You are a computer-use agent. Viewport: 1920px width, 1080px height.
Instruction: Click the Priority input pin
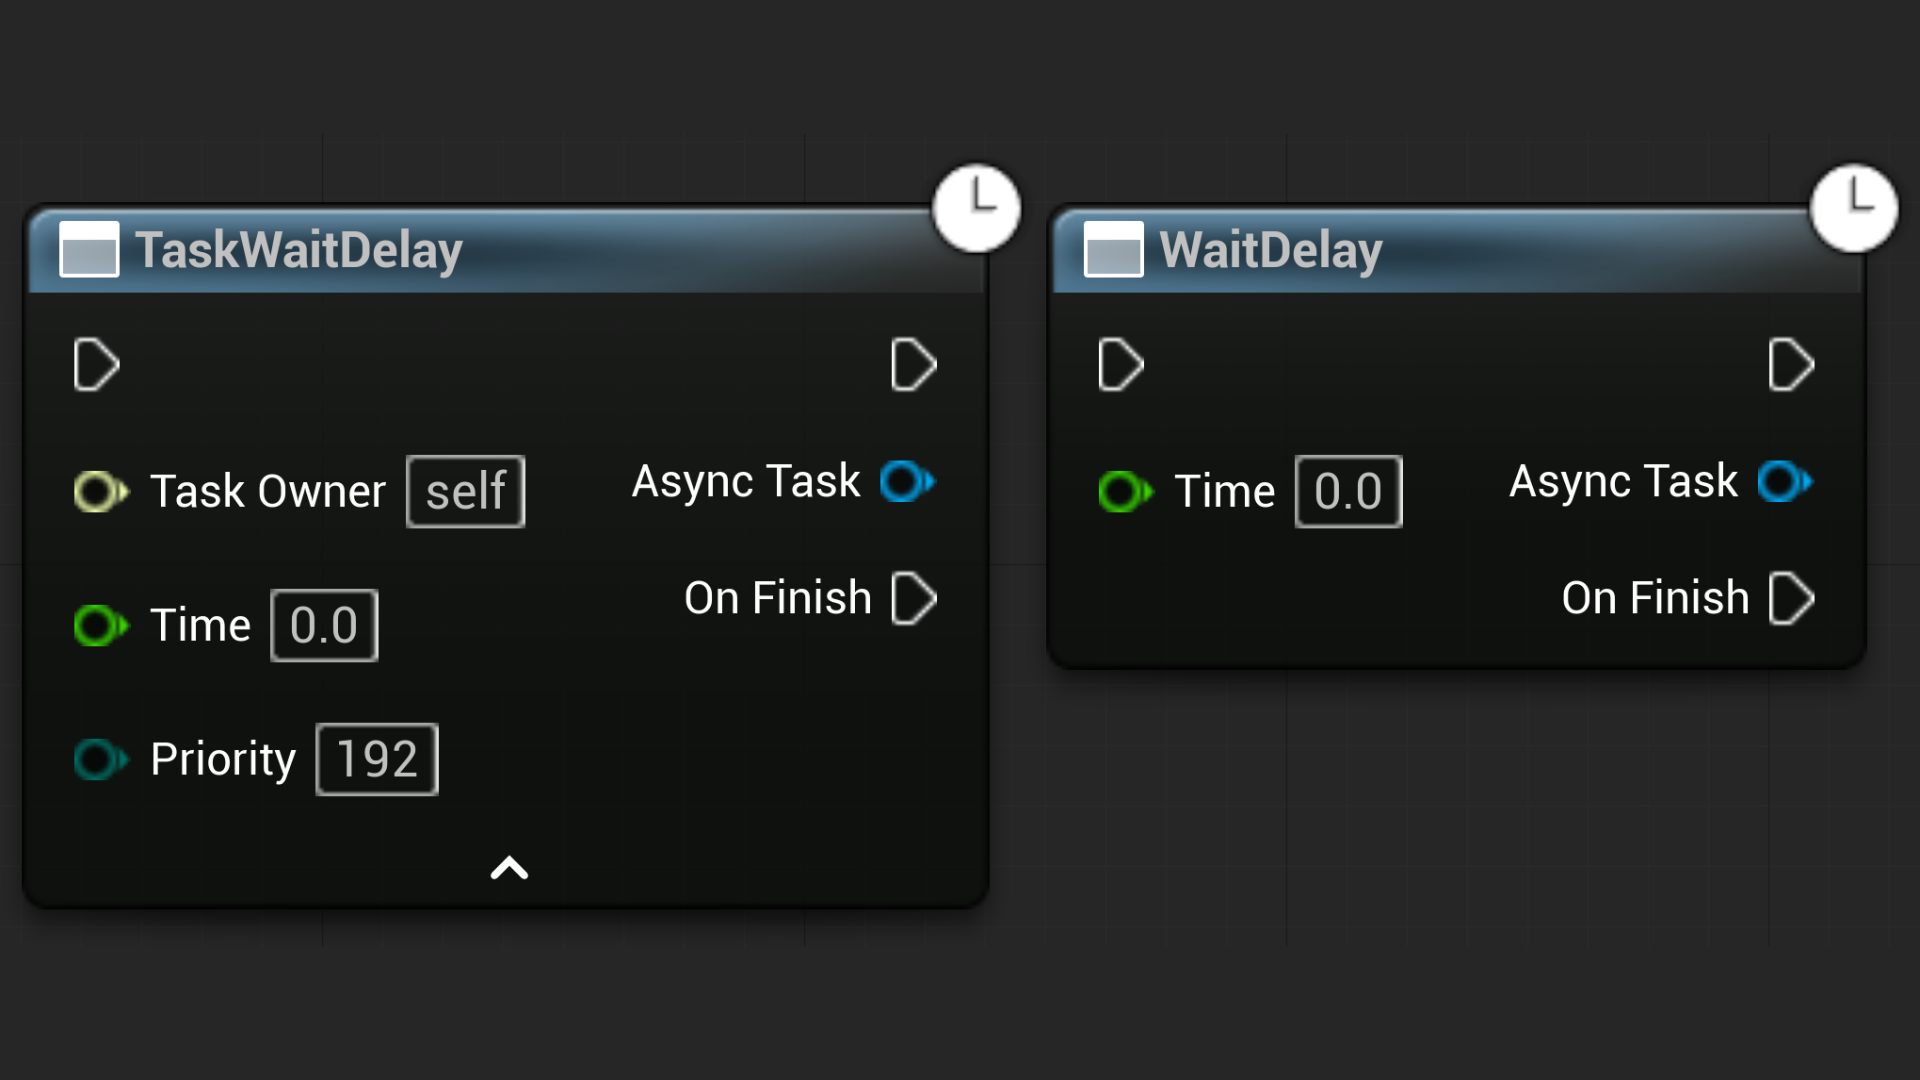tap(99, 759)
